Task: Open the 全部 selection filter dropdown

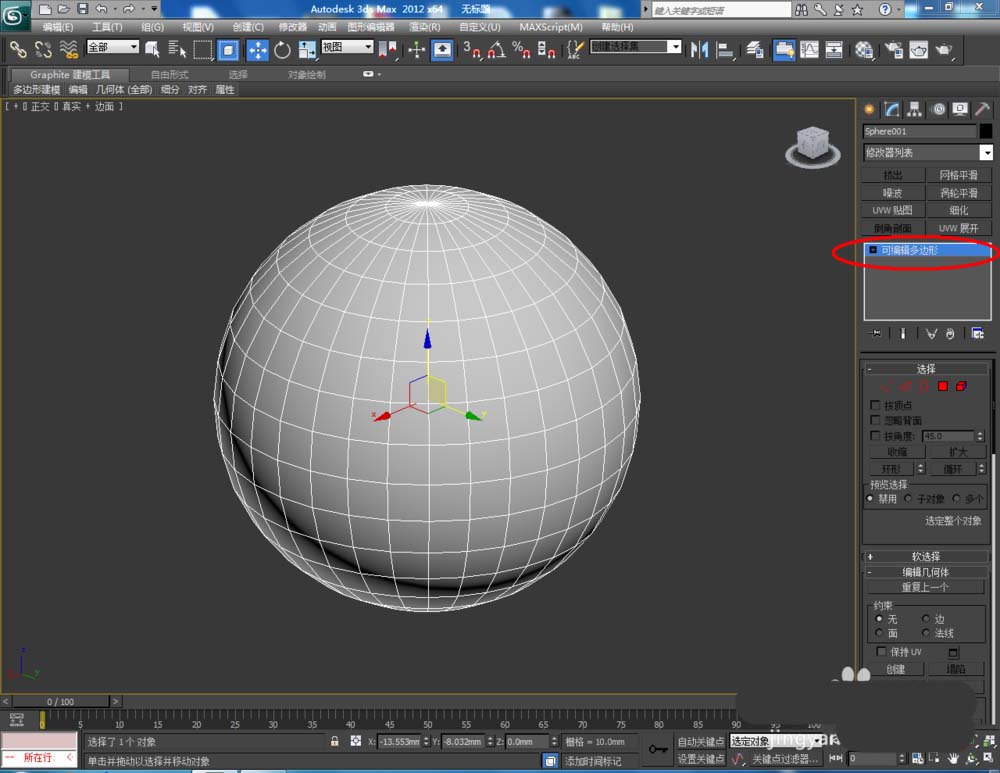Action: pyautogui.click(x=112, y=47)
